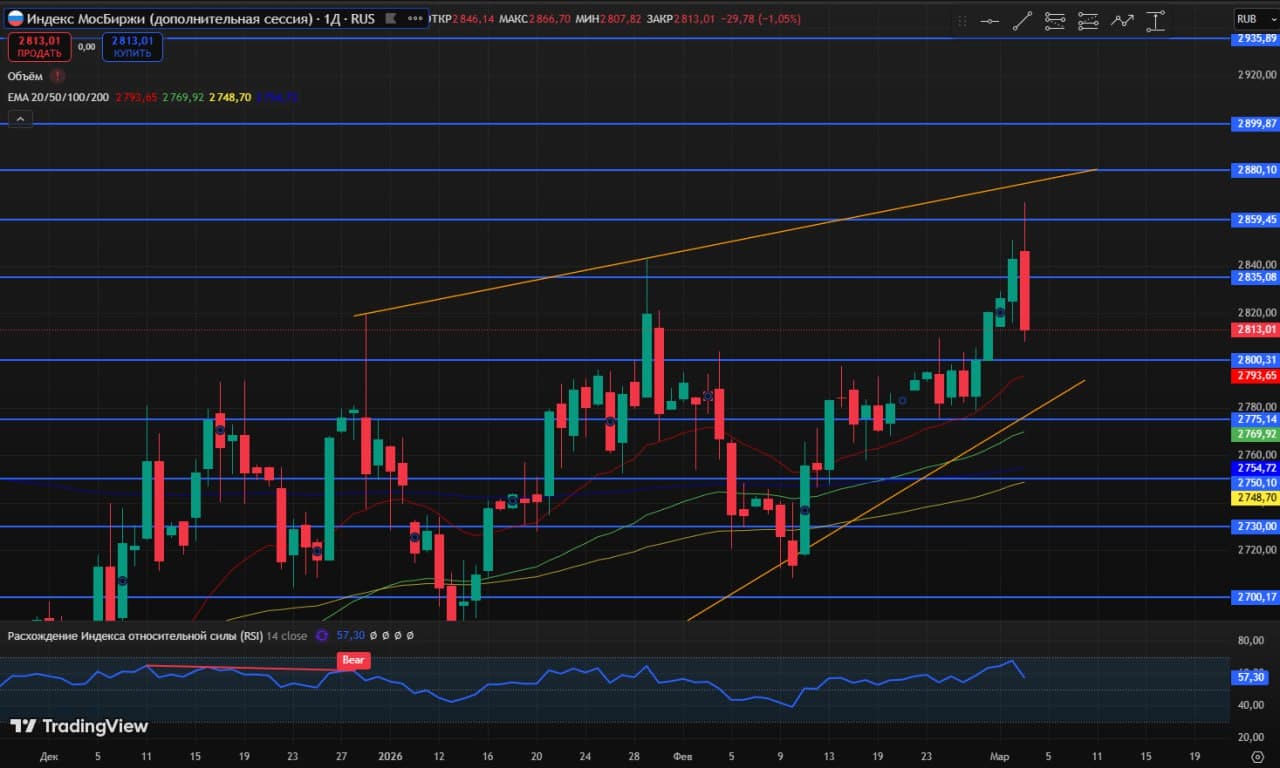This screenshot has height=768, width=1280.
Task: Select the Fibonacci retracement tool
Action: click(x=1055, y=20)
